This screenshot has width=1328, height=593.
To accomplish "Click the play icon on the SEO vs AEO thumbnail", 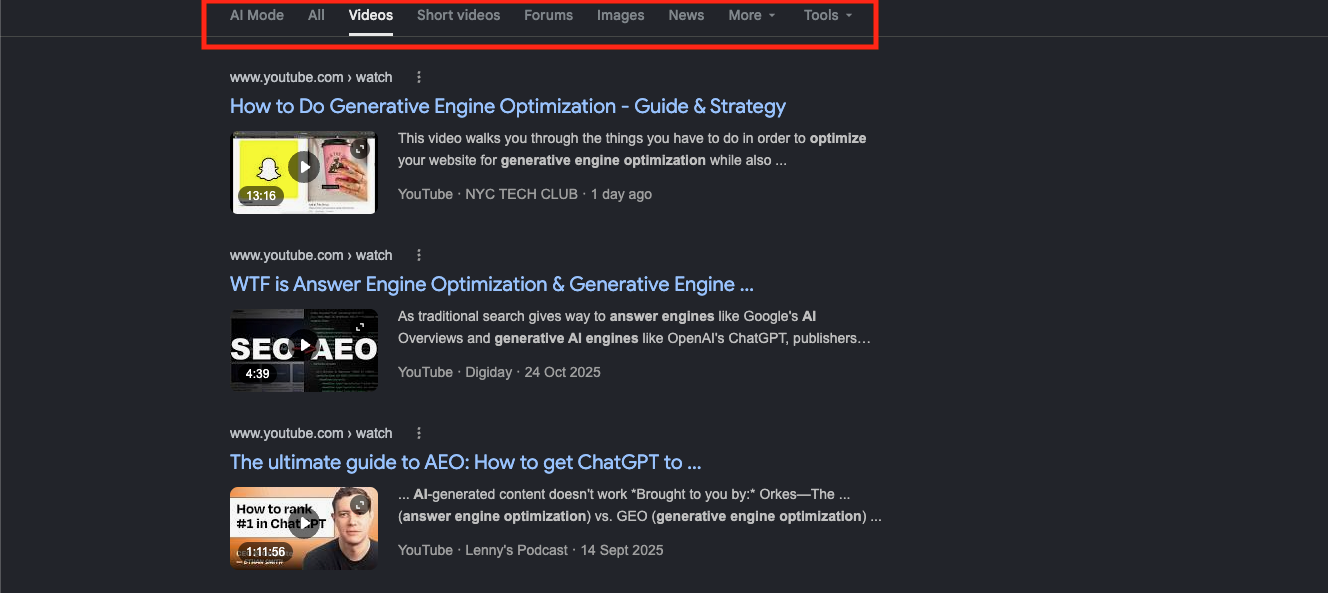I will [x=304, y=344].
